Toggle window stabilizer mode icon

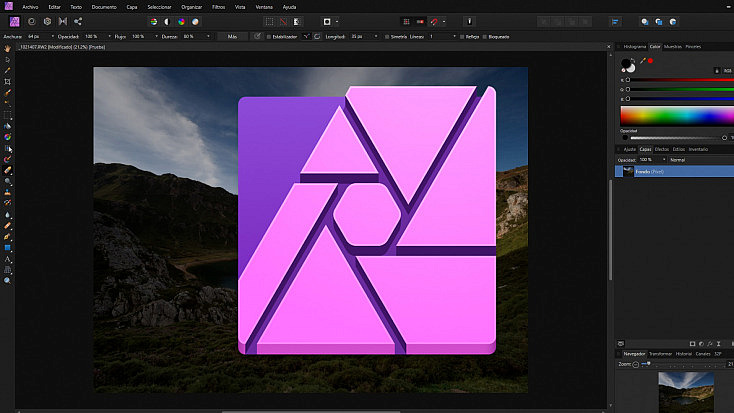[x=317, y=37]
